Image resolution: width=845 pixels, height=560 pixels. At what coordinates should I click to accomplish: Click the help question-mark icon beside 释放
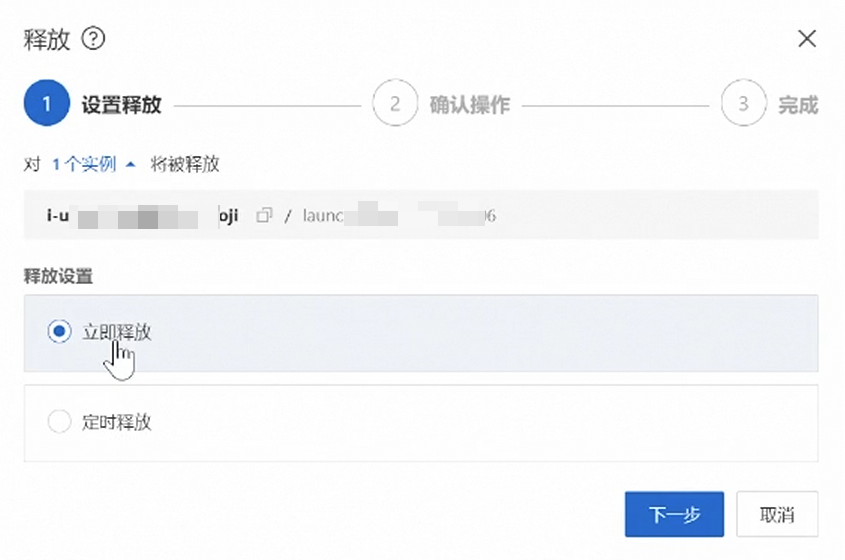click(x=94, y=39)
